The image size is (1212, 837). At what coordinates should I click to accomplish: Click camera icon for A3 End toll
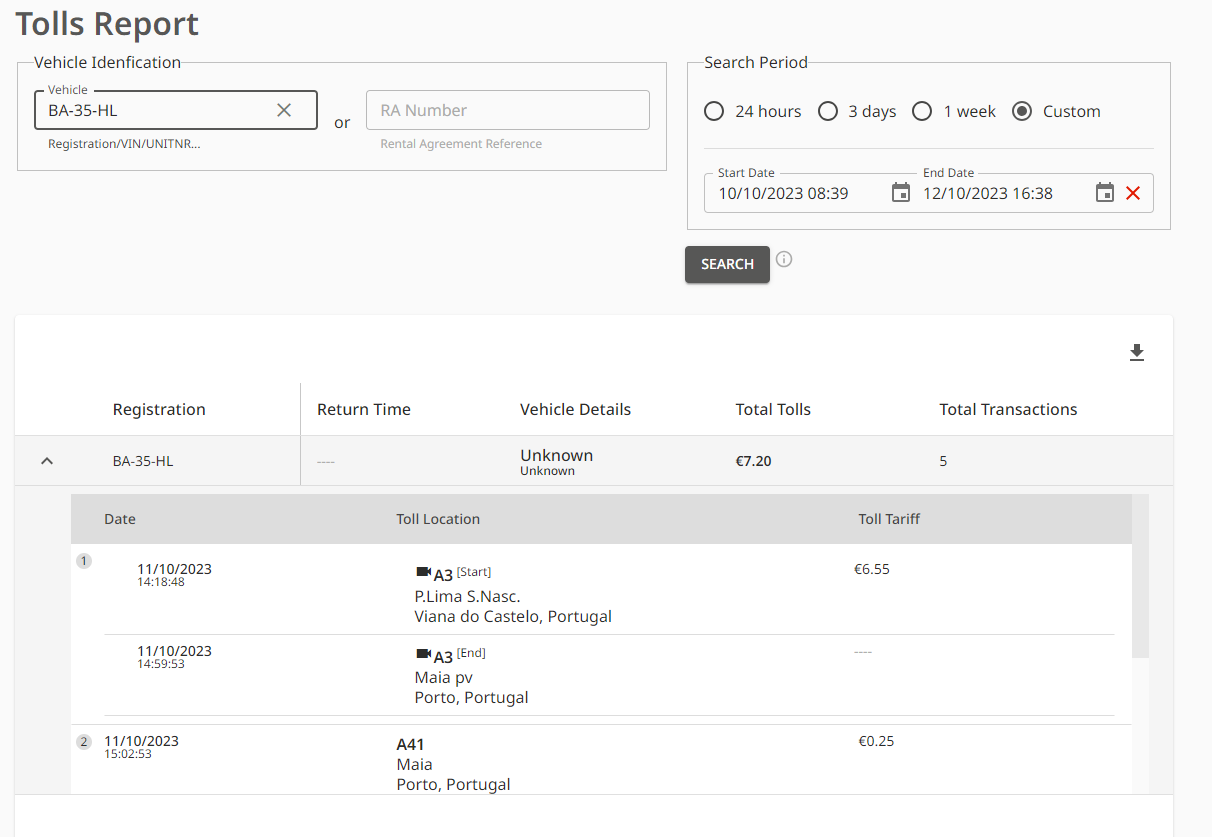[423, 654]
